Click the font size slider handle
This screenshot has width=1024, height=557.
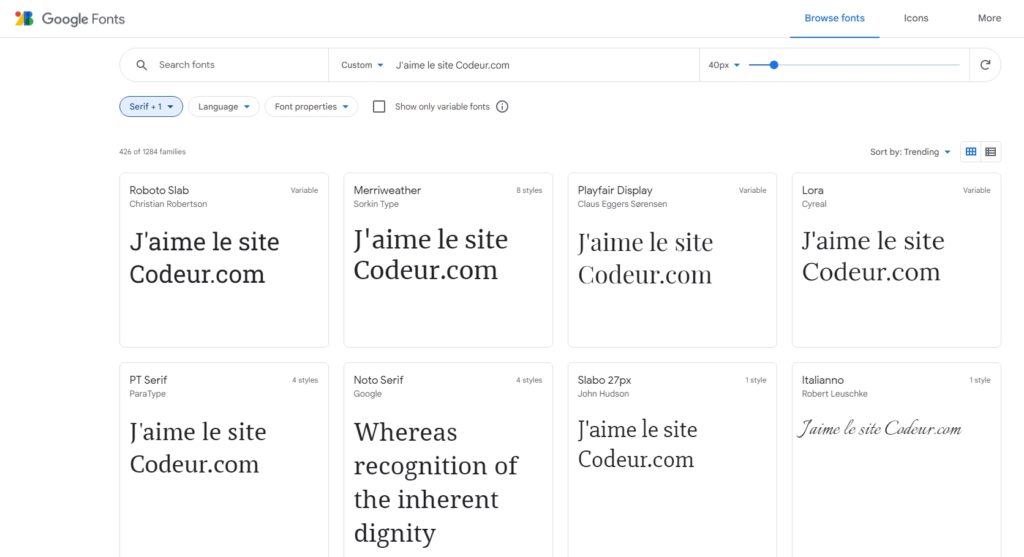tap(774, 65)
